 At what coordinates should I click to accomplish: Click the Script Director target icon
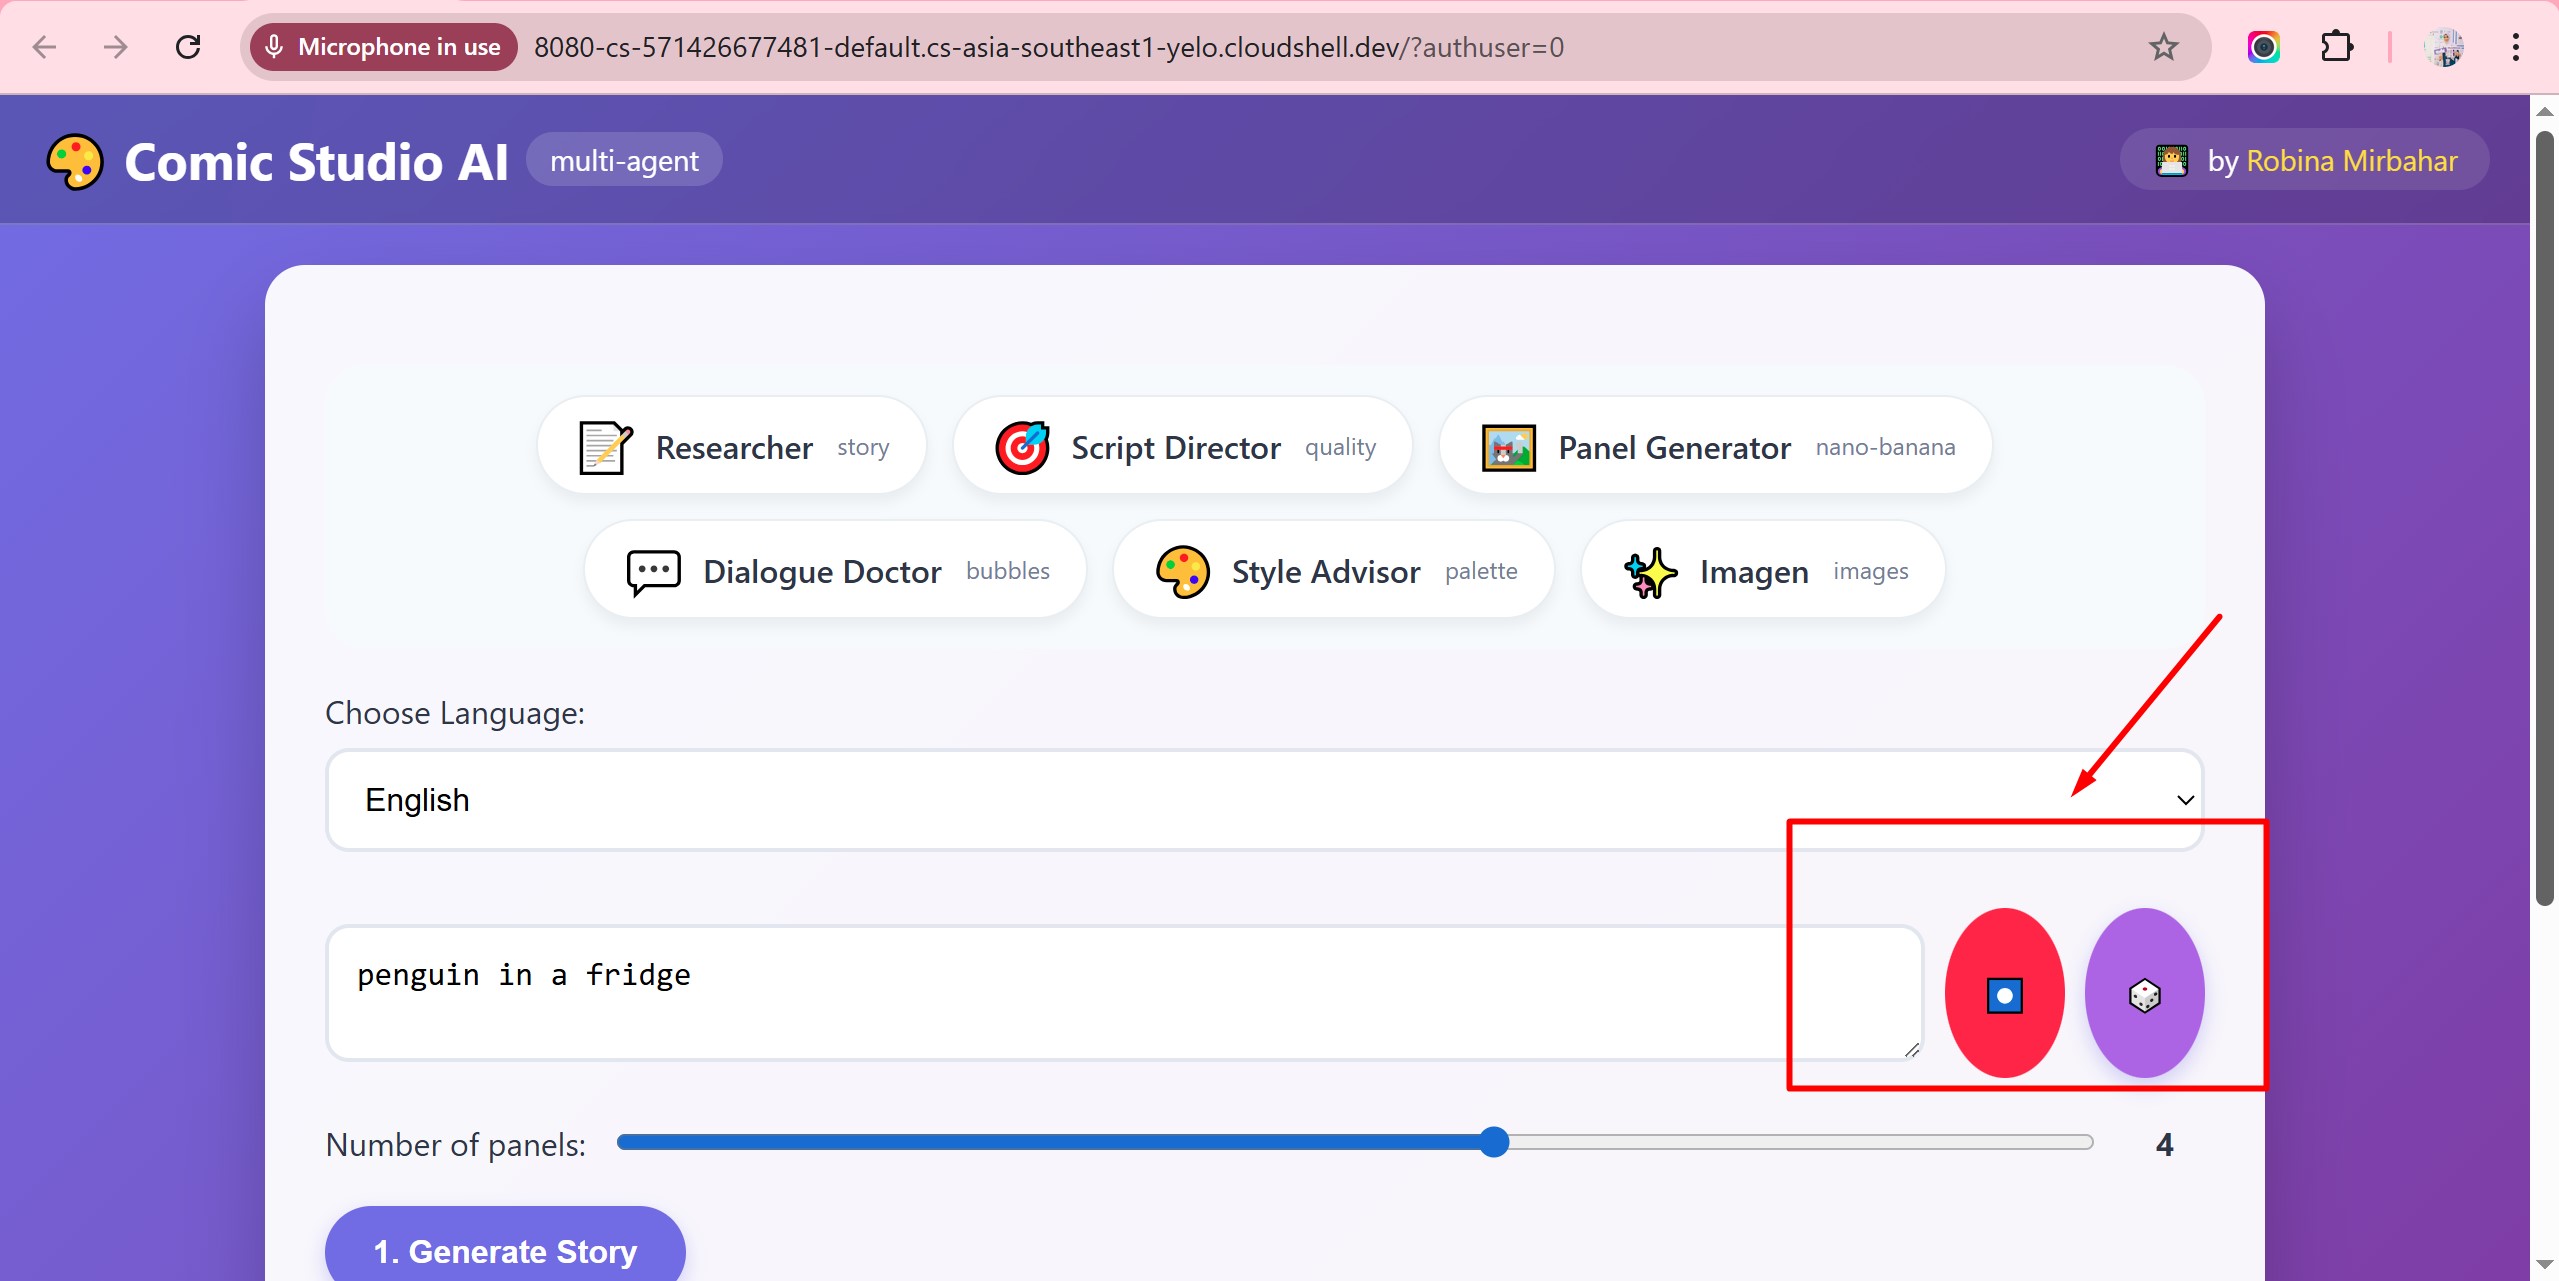click(x=1021, y=447)
